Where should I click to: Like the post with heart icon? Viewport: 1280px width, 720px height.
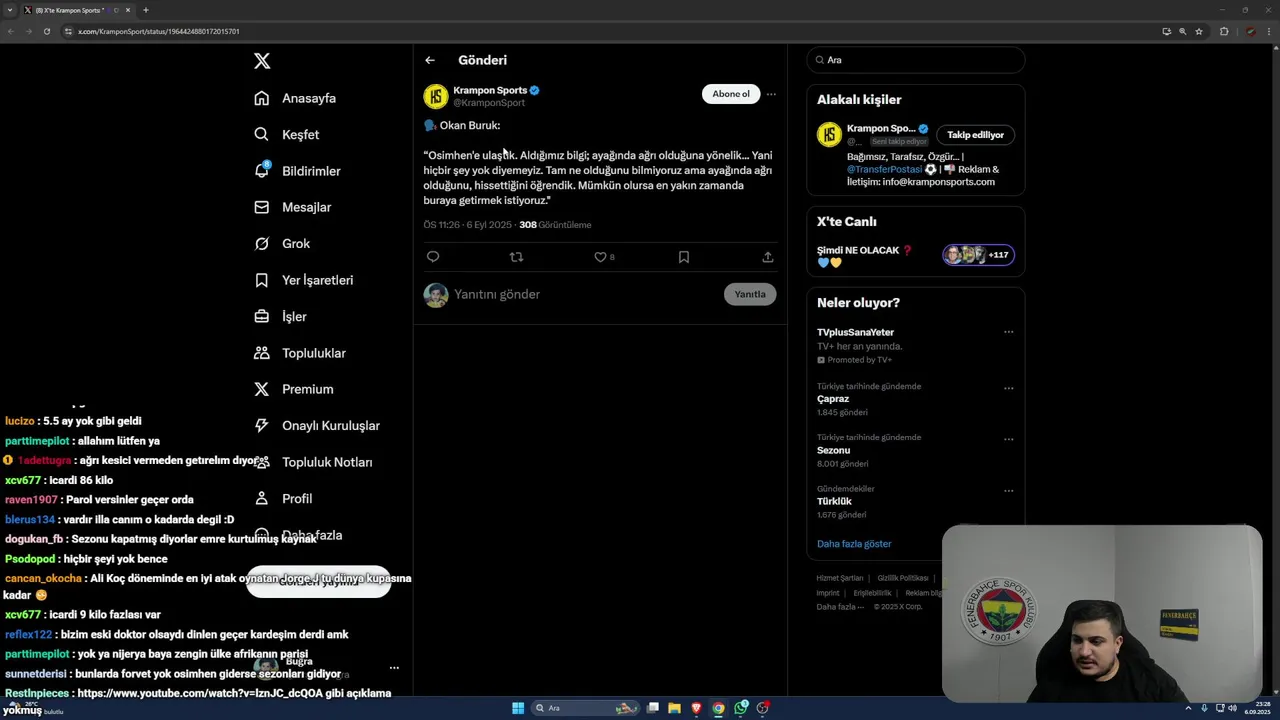coord(600,257)
